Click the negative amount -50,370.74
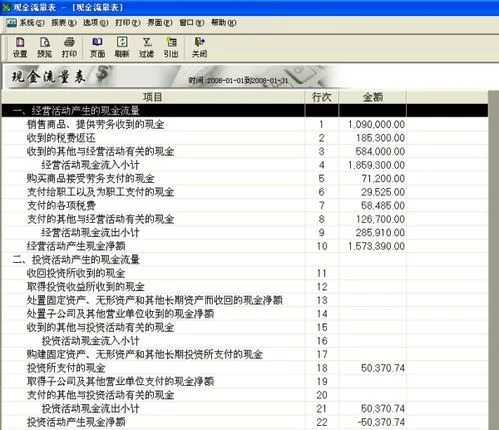The width and height of the screenshot is (499, 430). click(382, 422)
